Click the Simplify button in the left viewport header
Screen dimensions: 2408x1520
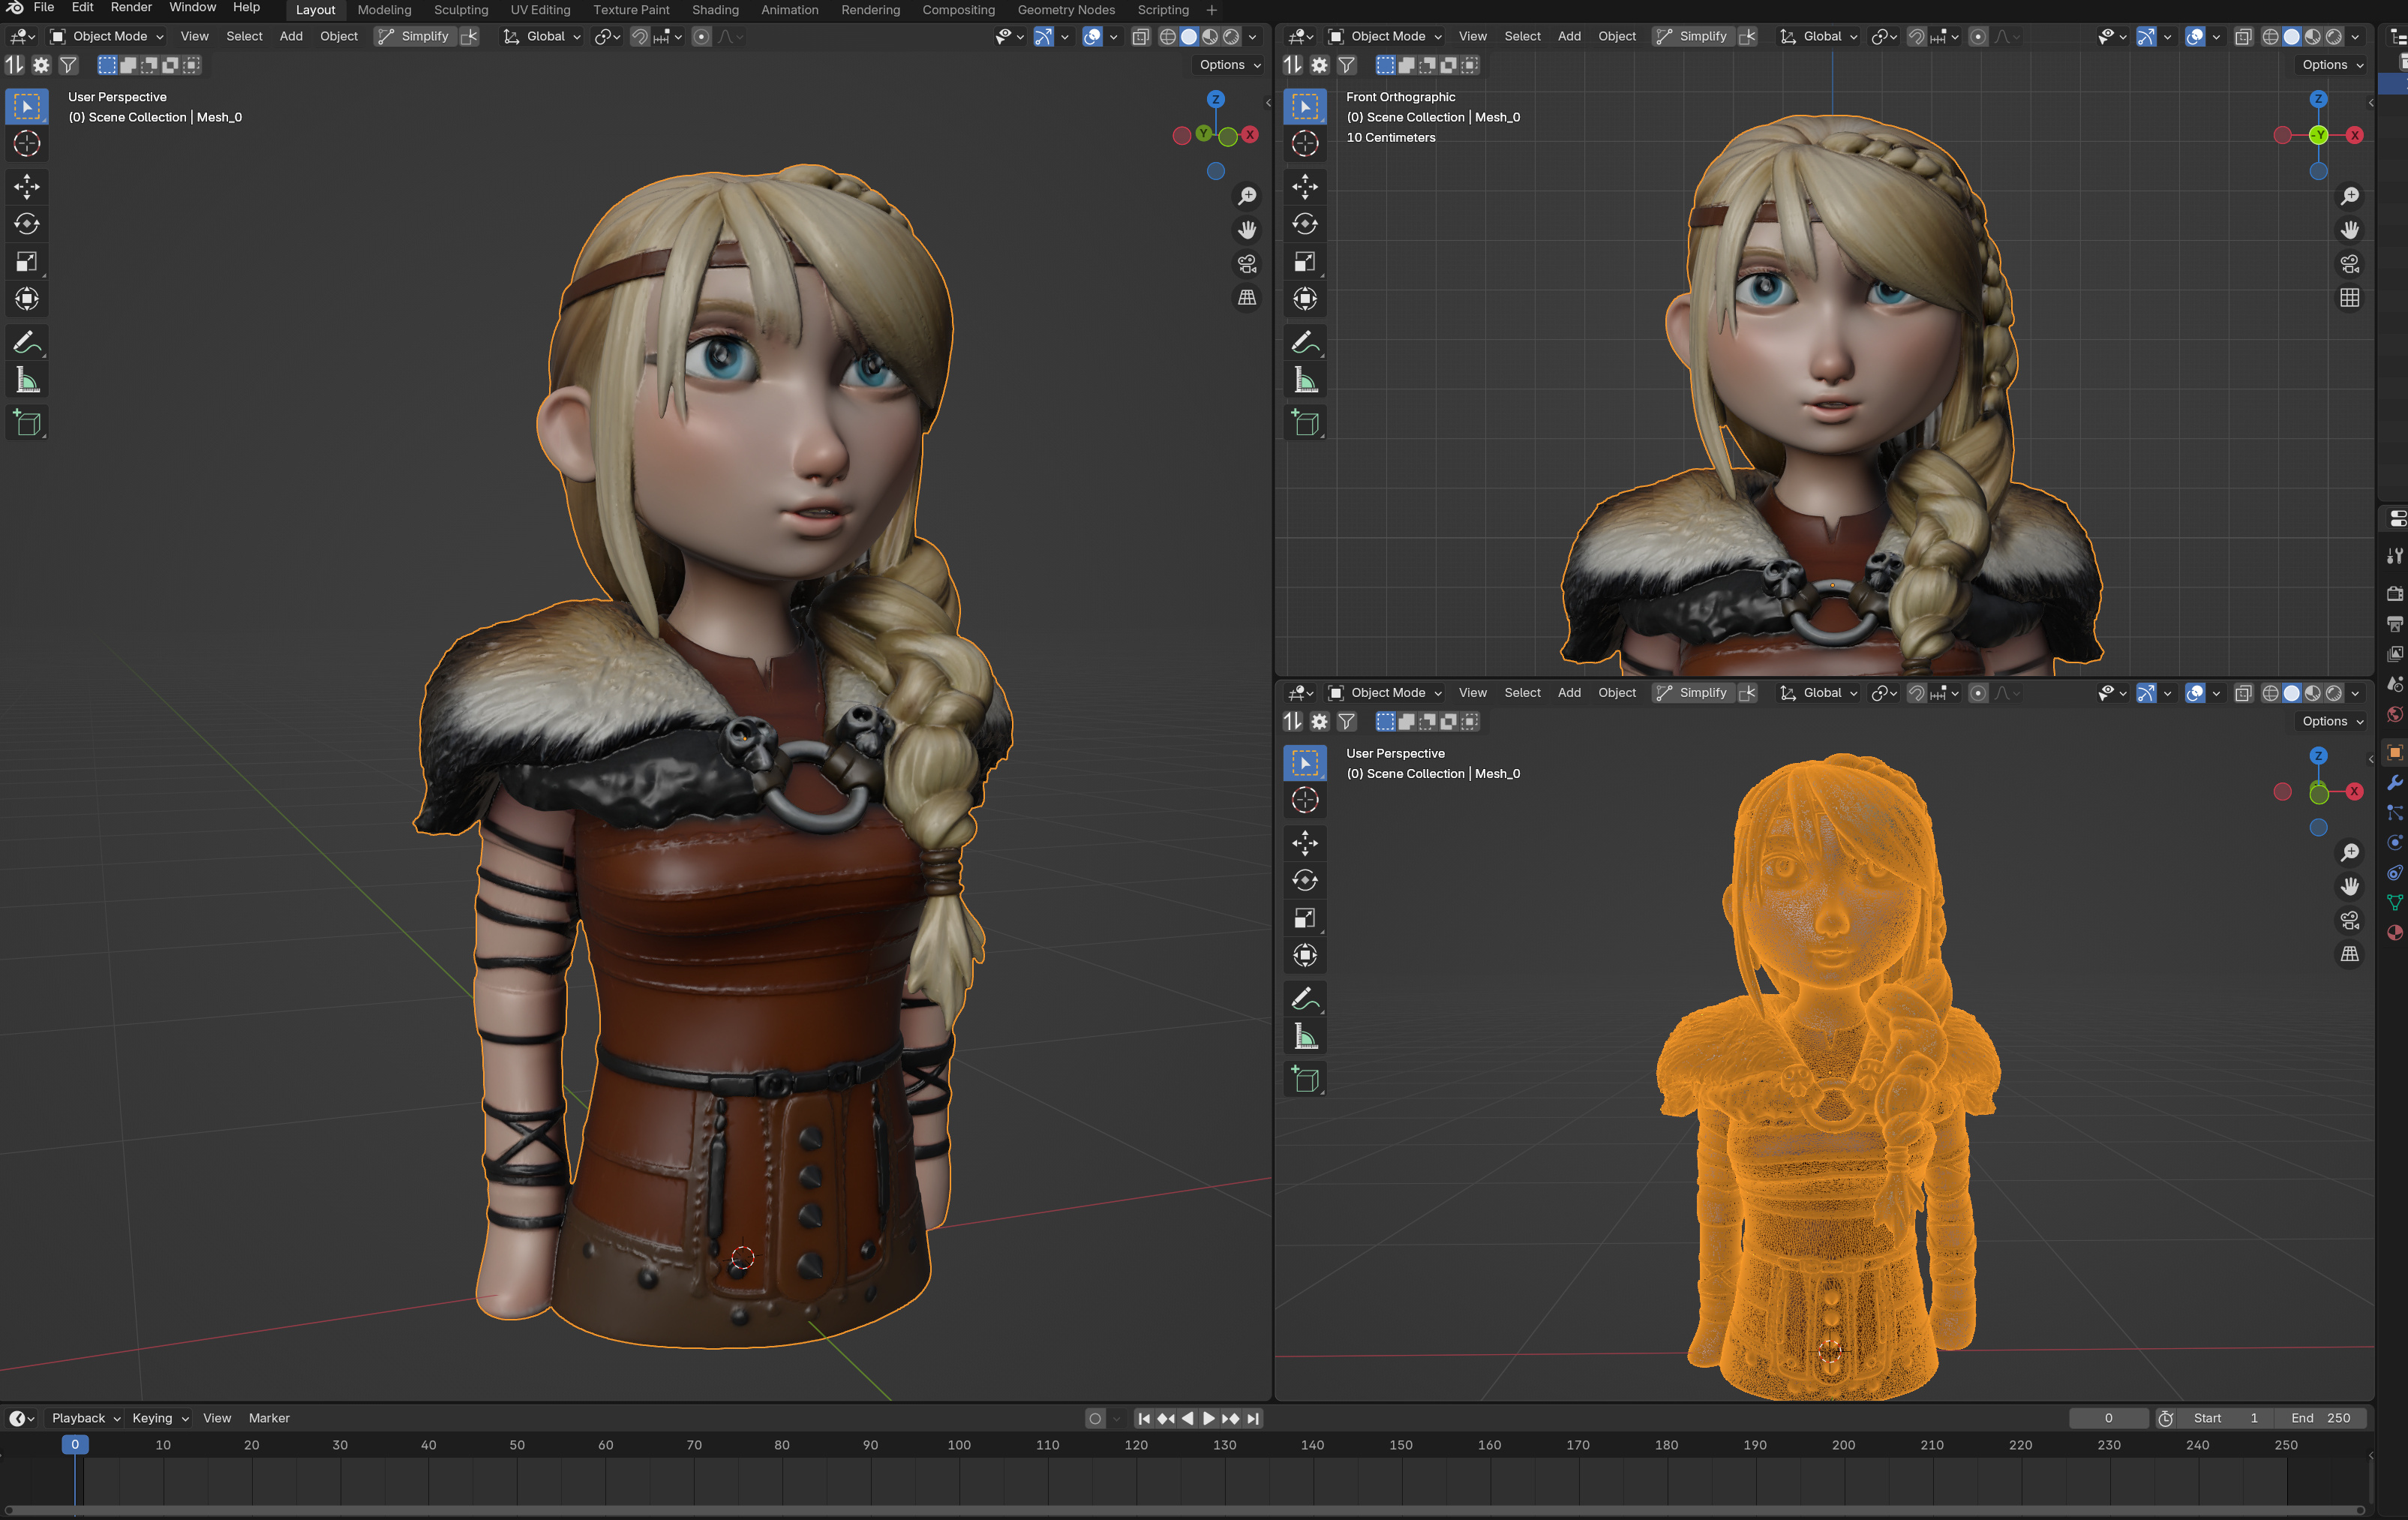(415, 37)
